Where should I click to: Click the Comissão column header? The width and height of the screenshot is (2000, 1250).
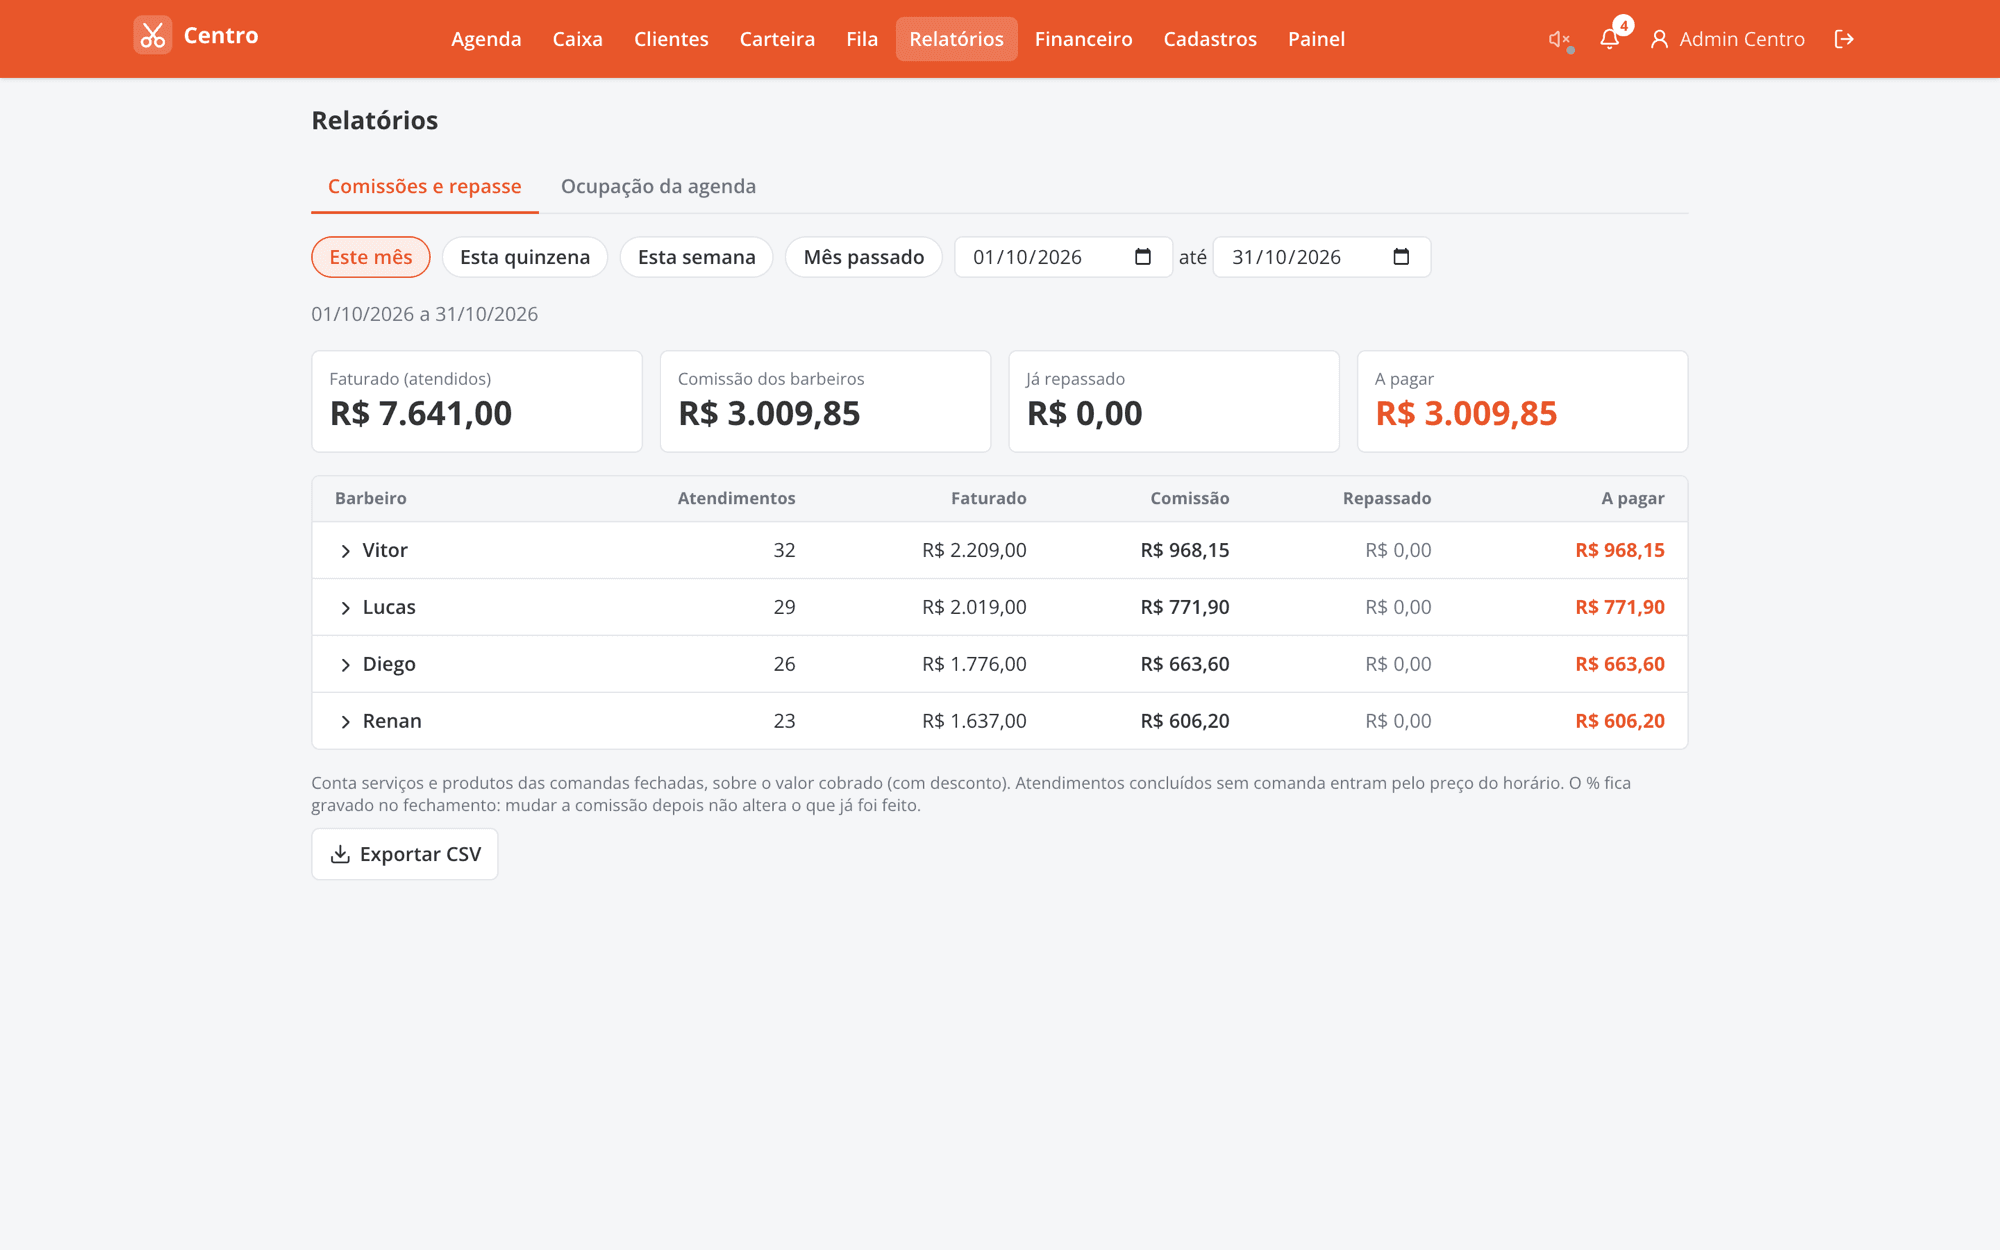1189,499
